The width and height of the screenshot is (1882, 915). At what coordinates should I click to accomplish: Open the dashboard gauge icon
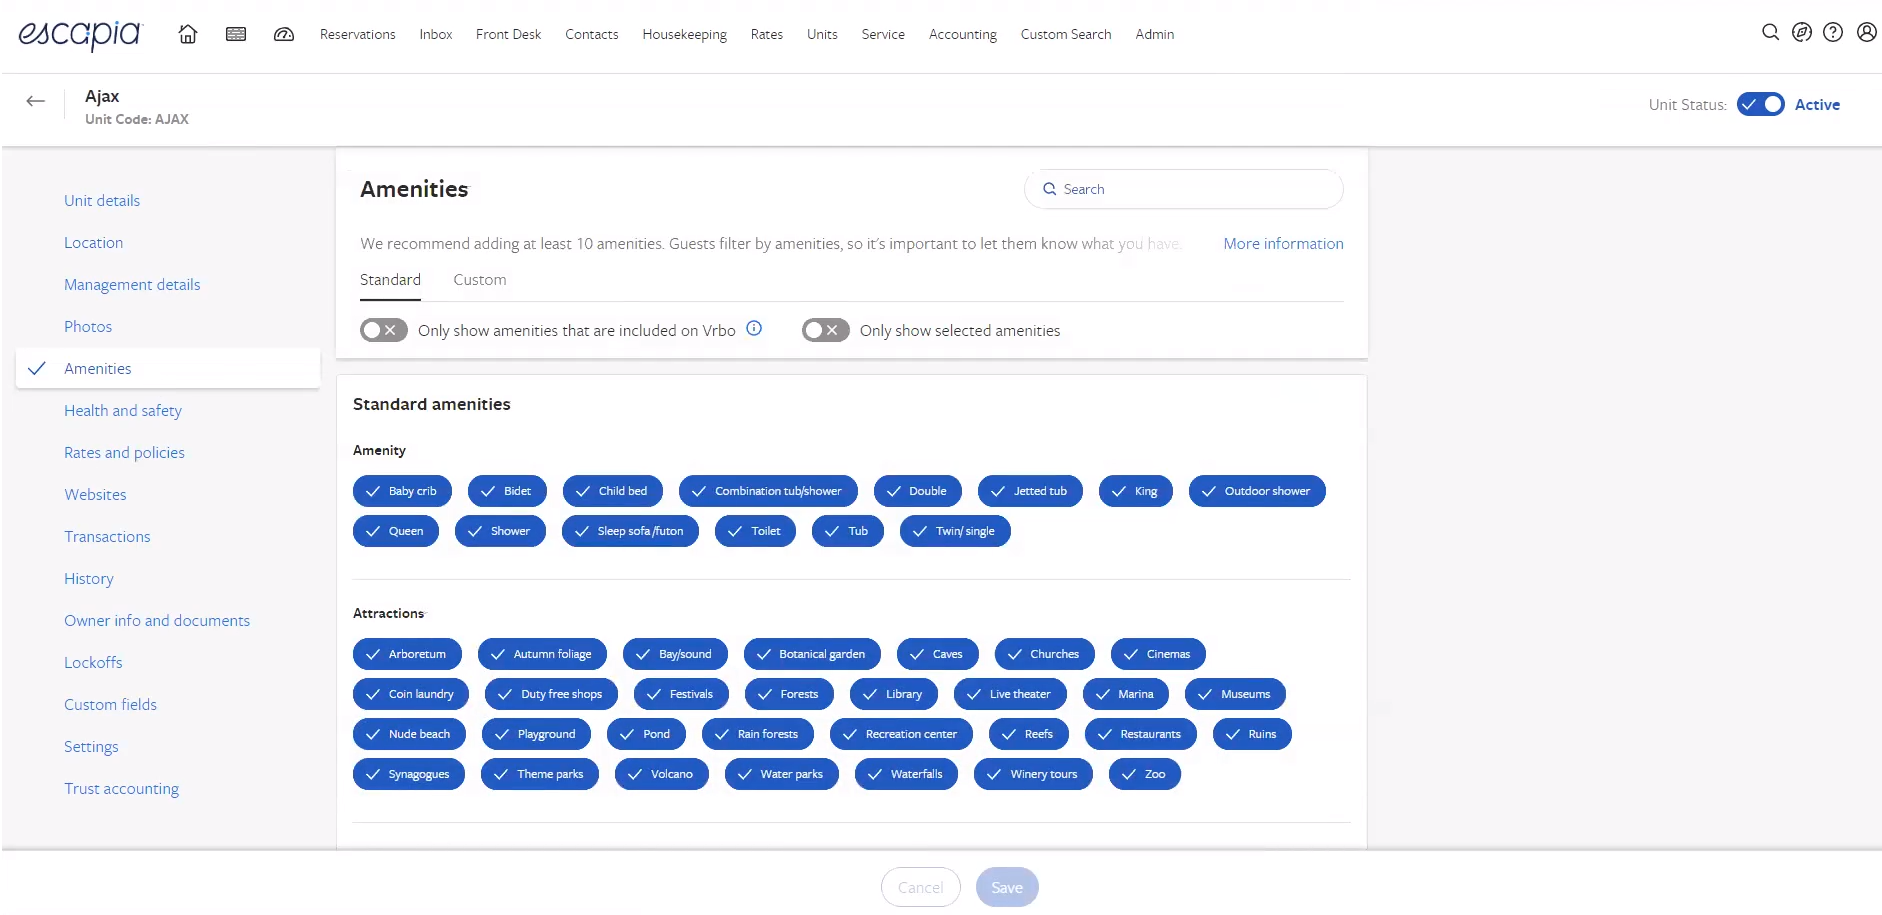coord(284,34)
